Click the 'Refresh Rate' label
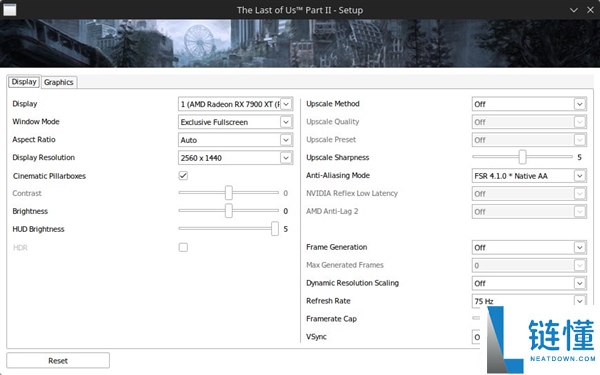600x375 pixels. click(x=328, y=301)
